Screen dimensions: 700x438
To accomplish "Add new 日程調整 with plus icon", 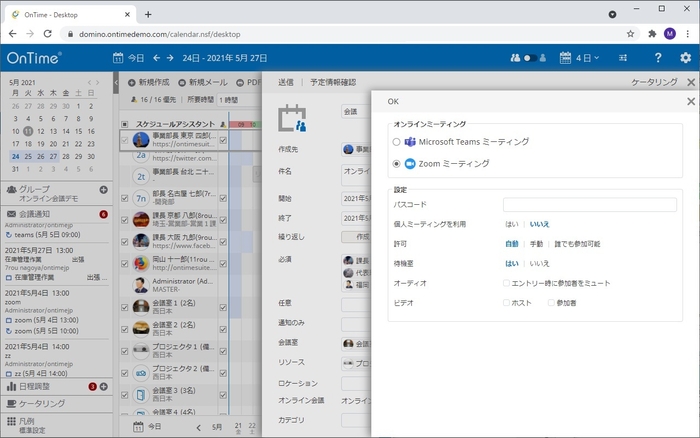I will (x=104, y=387).
